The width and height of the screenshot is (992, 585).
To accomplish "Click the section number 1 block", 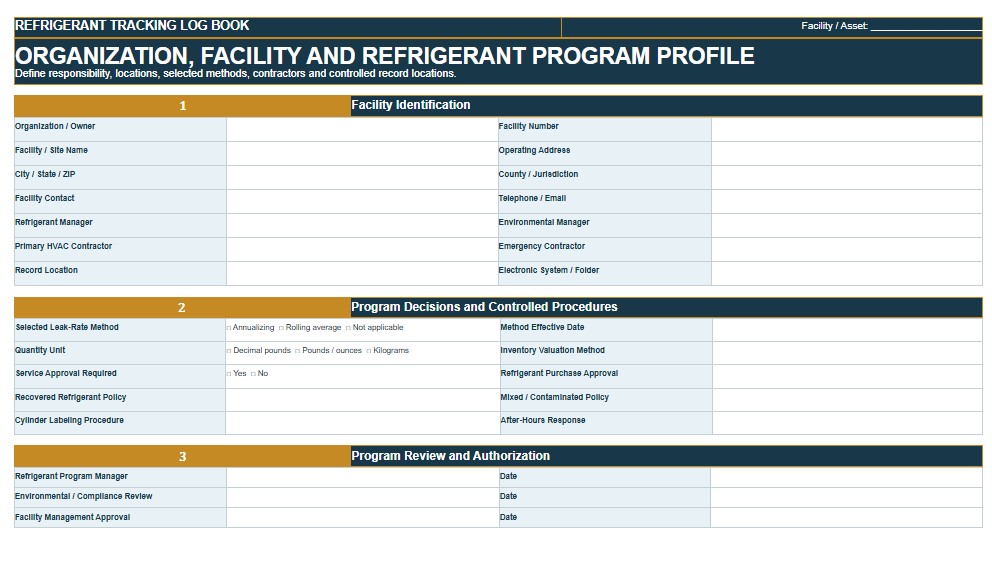I will click(x=182, y=106).
